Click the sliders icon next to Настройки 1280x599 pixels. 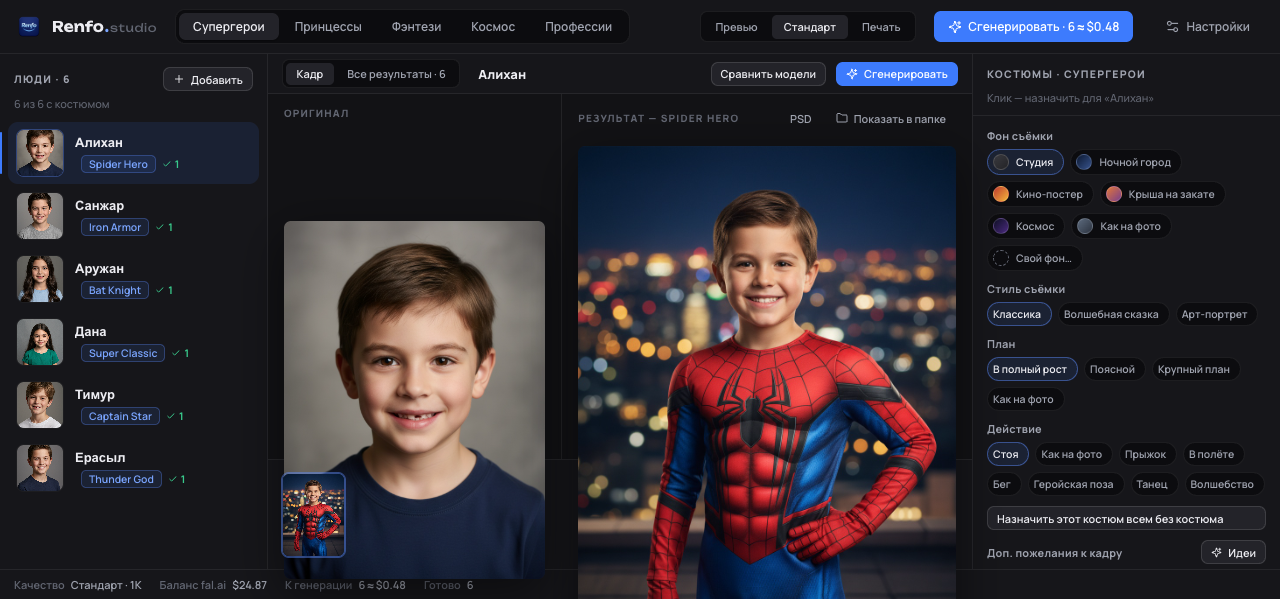pos(1172,27)
